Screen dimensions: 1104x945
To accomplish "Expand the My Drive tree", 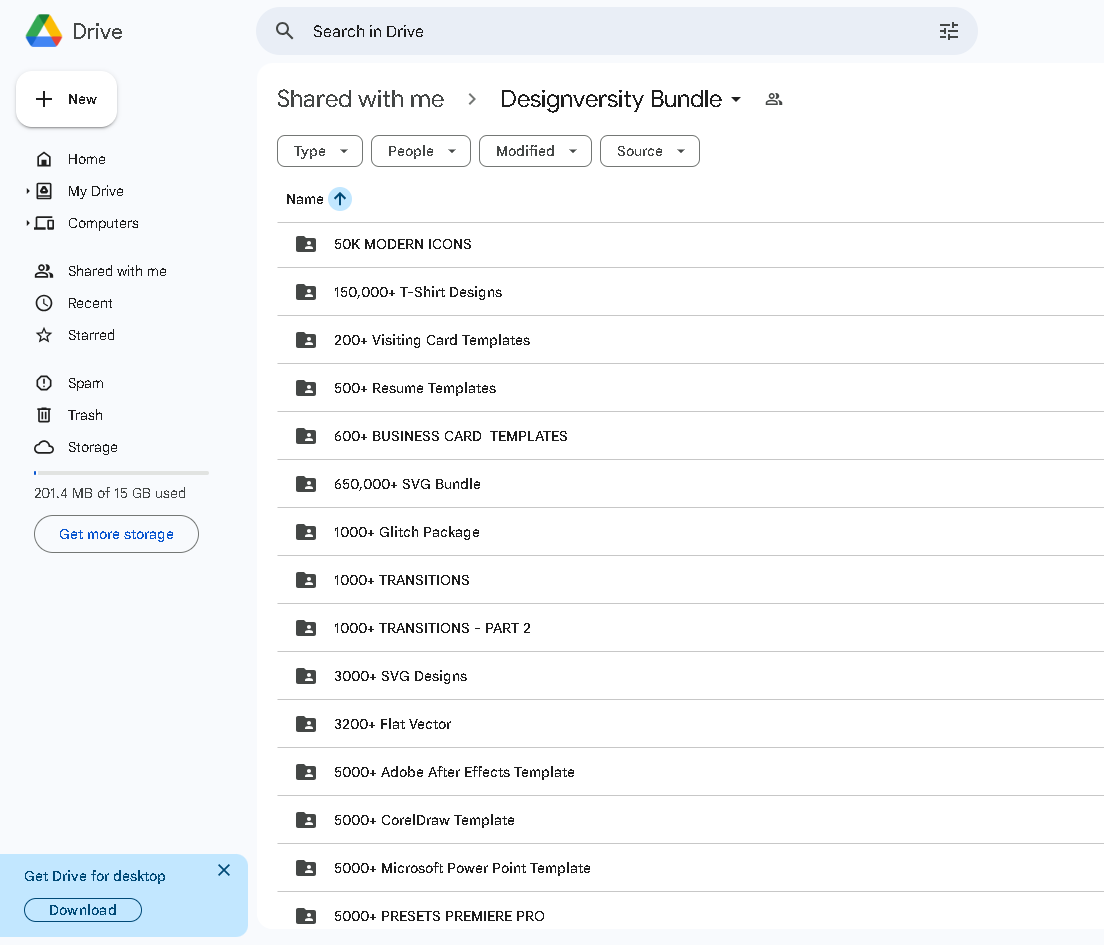I will 28,191.
